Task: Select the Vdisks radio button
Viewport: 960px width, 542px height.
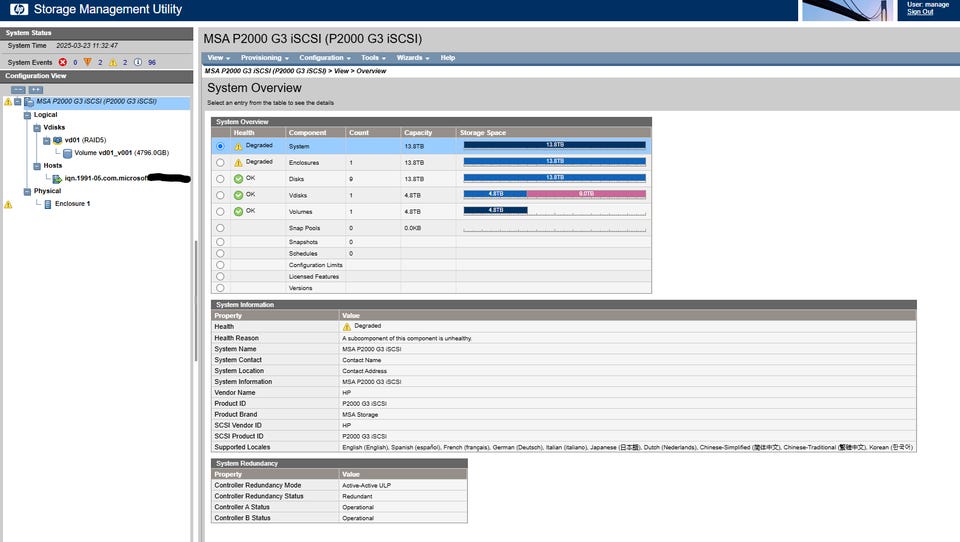Action: coord(220,195)
